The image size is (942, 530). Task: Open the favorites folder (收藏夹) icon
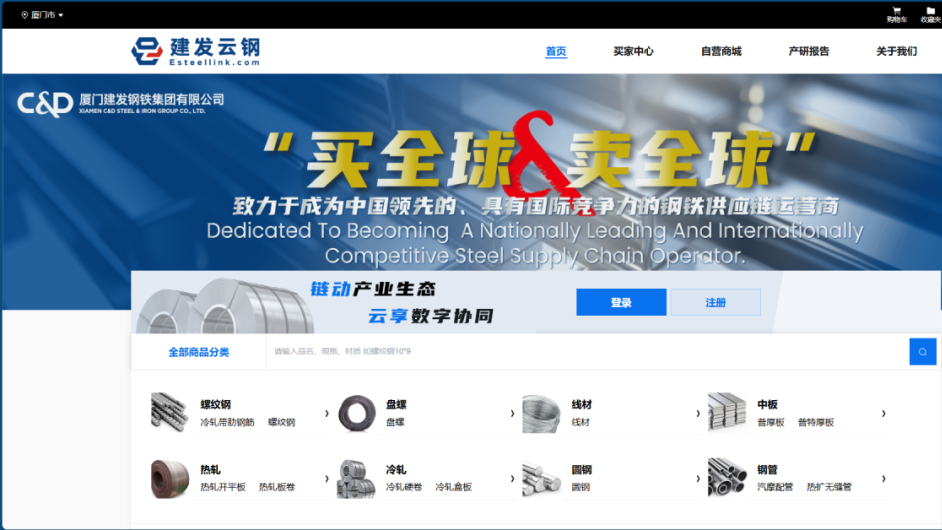click(930, 12)
